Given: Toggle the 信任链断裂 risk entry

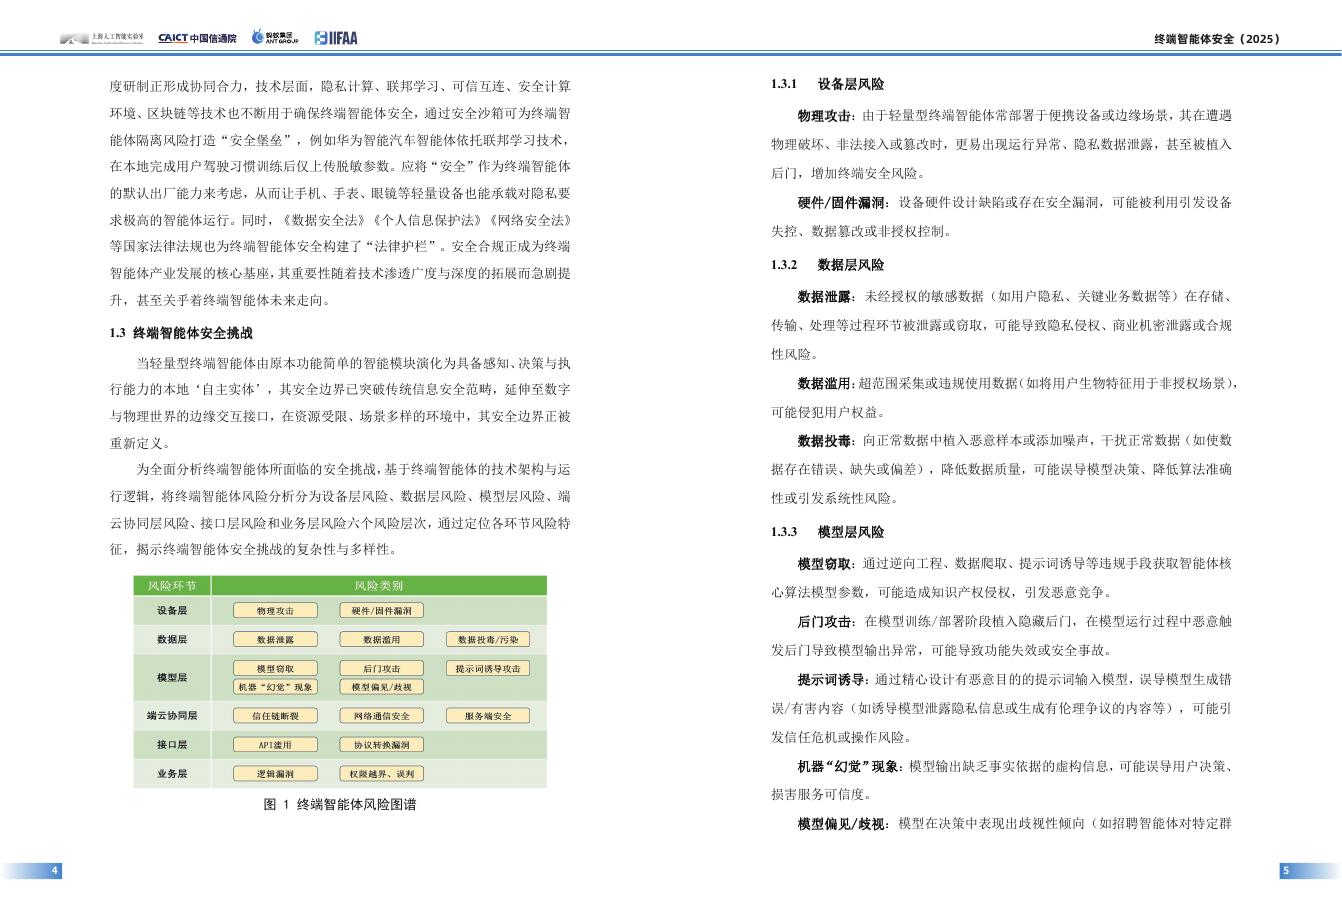Looking at the screenshot, I should [x=276, y=715].
